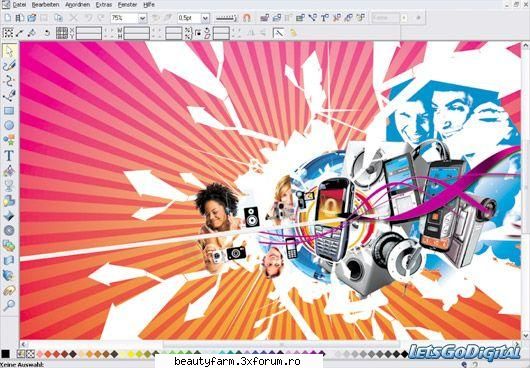Click the Undo arrow icon
530x368 pixels.
(89, 18)
